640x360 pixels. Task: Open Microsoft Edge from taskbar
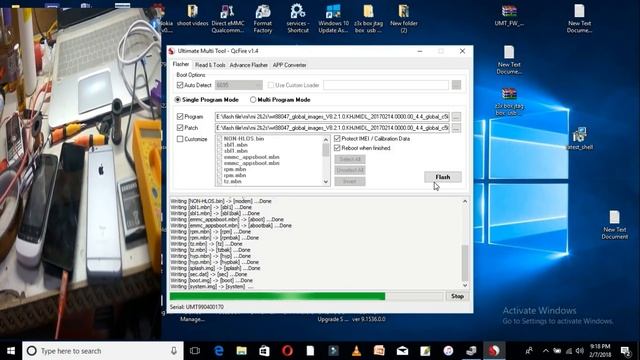(219, 351)
